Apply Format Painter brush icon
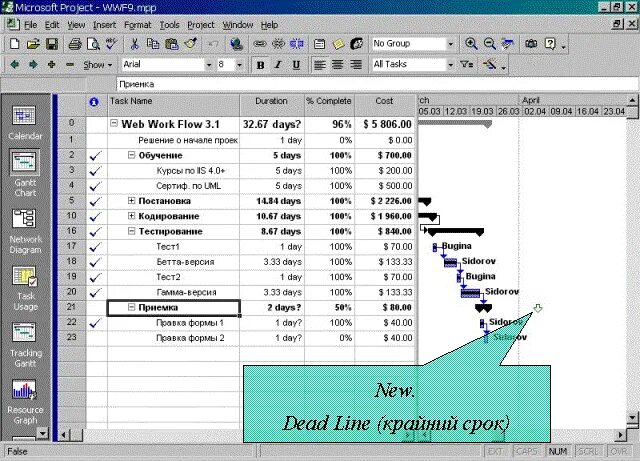The image size is (640, 461). pyautogui.click(x=191, y=44)
